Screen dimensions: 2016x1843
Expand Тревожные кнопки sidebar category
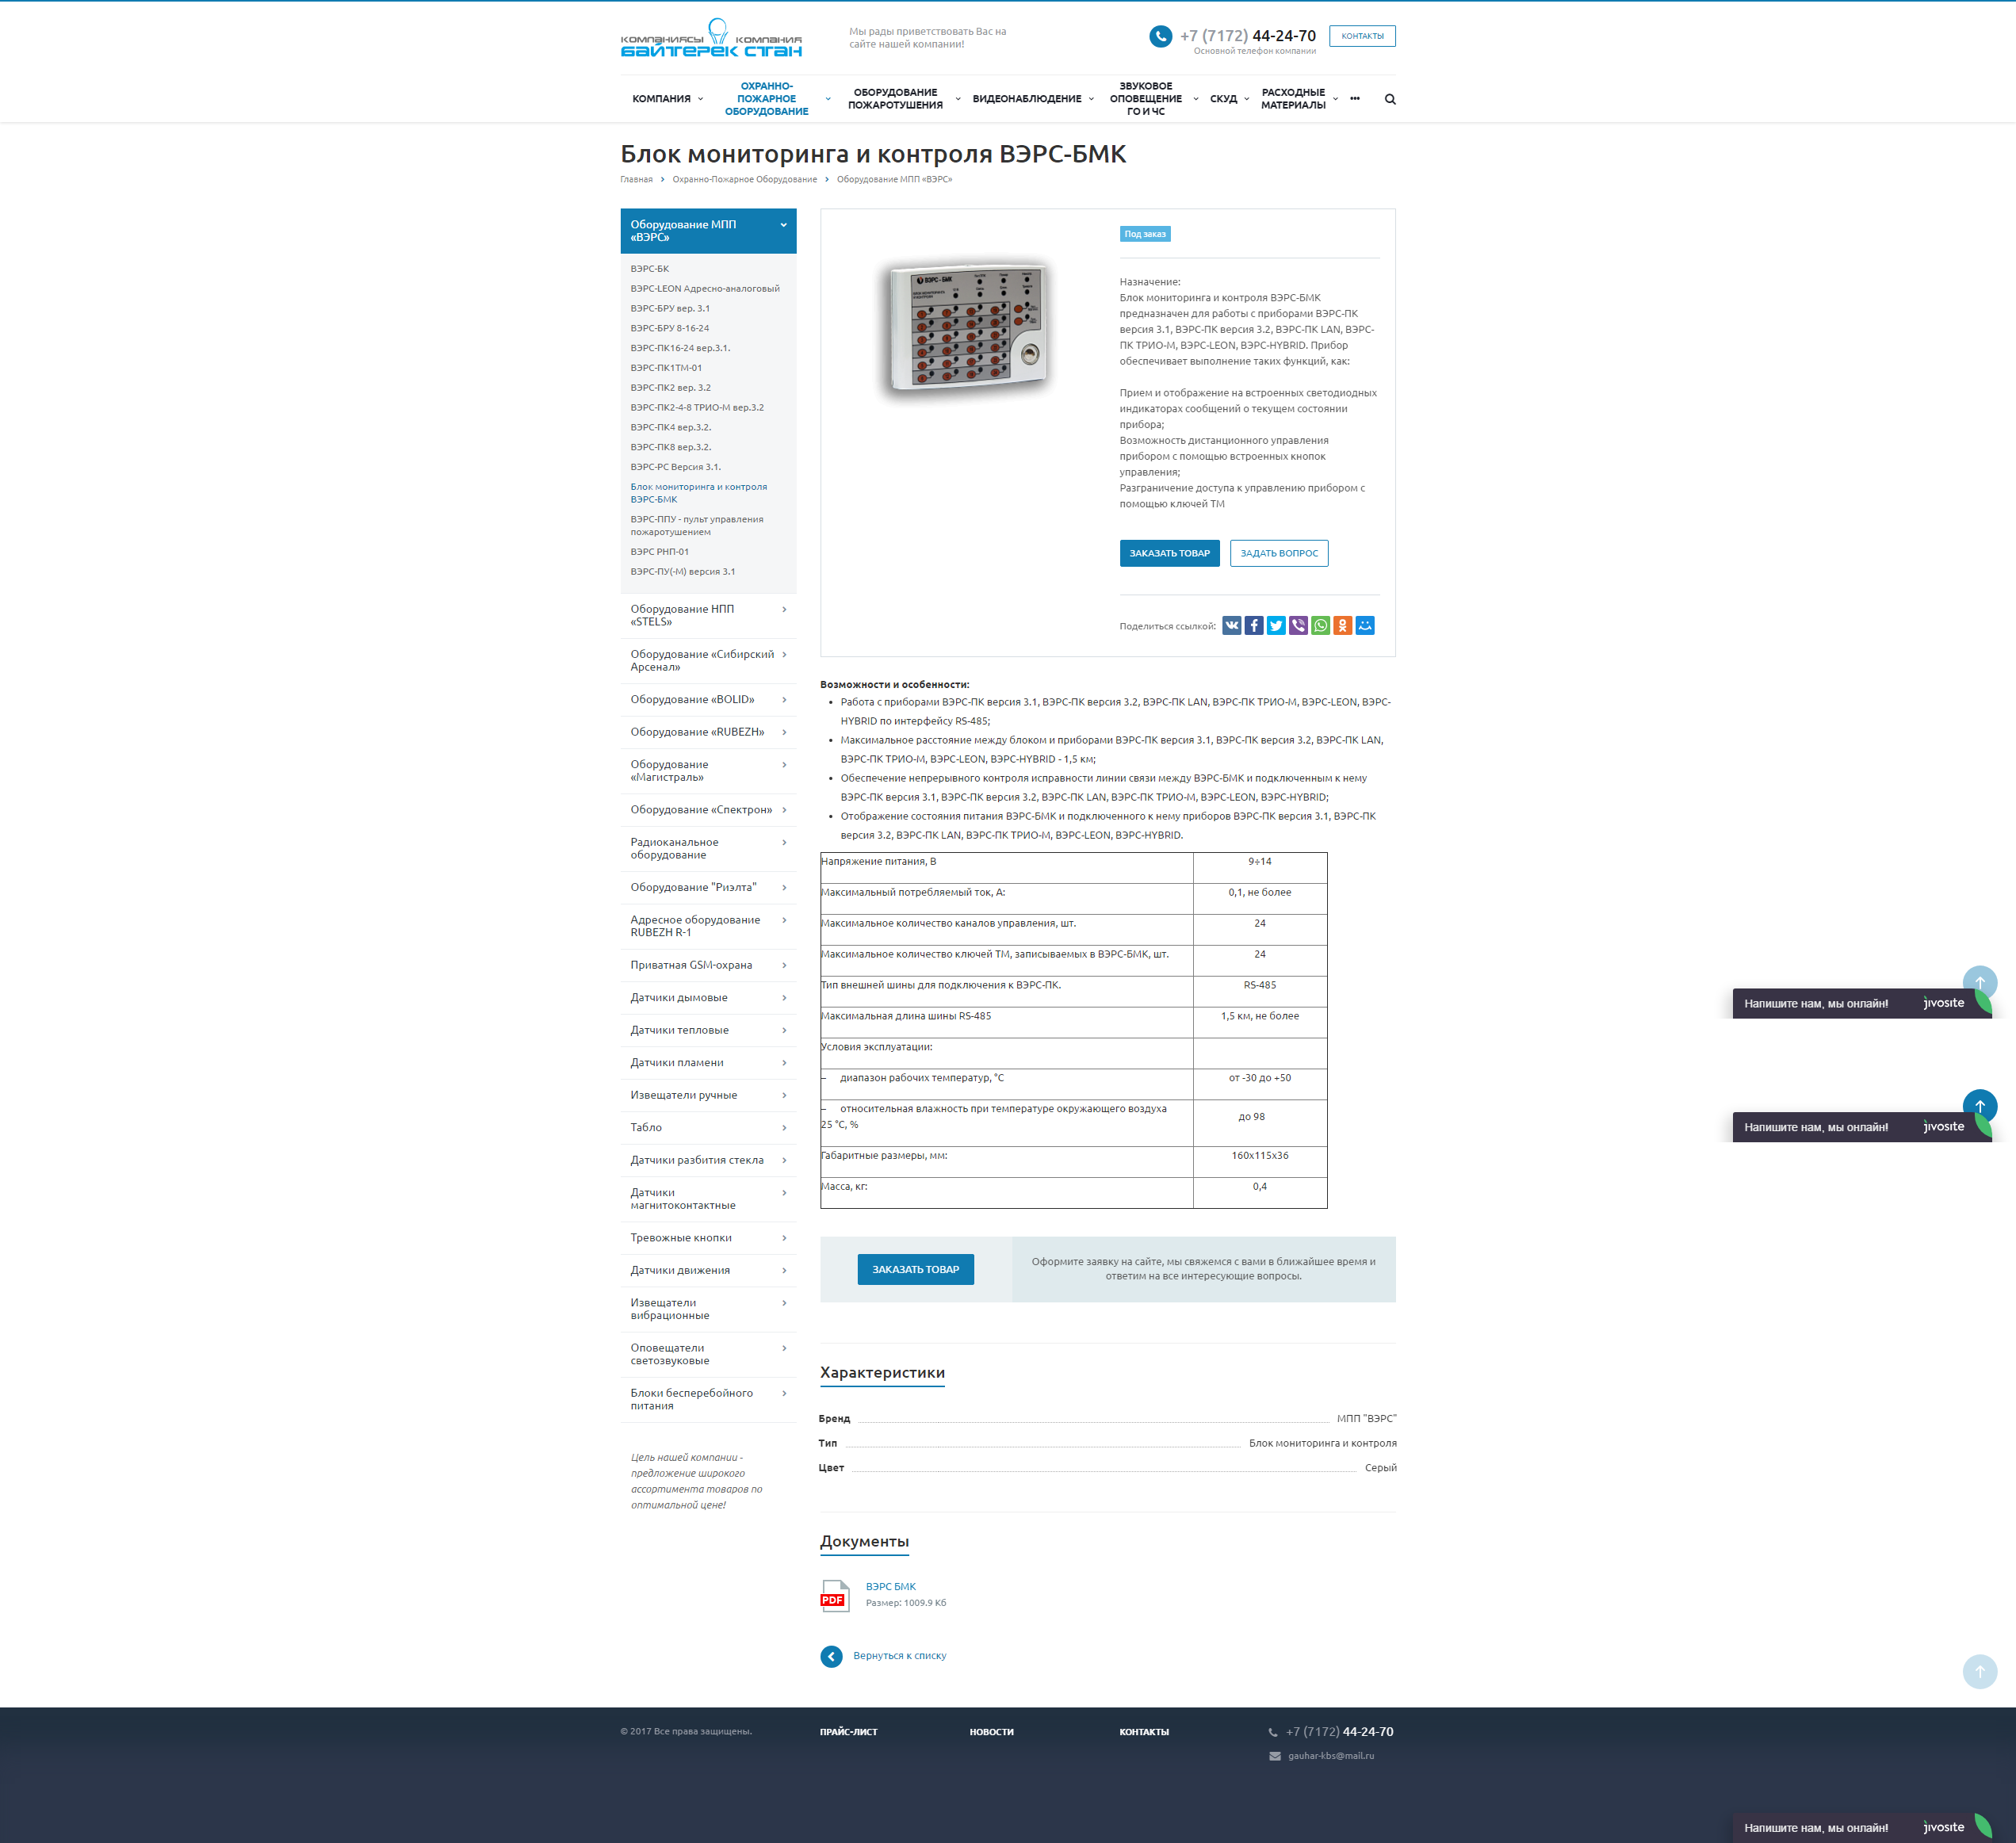(784, 1238)
